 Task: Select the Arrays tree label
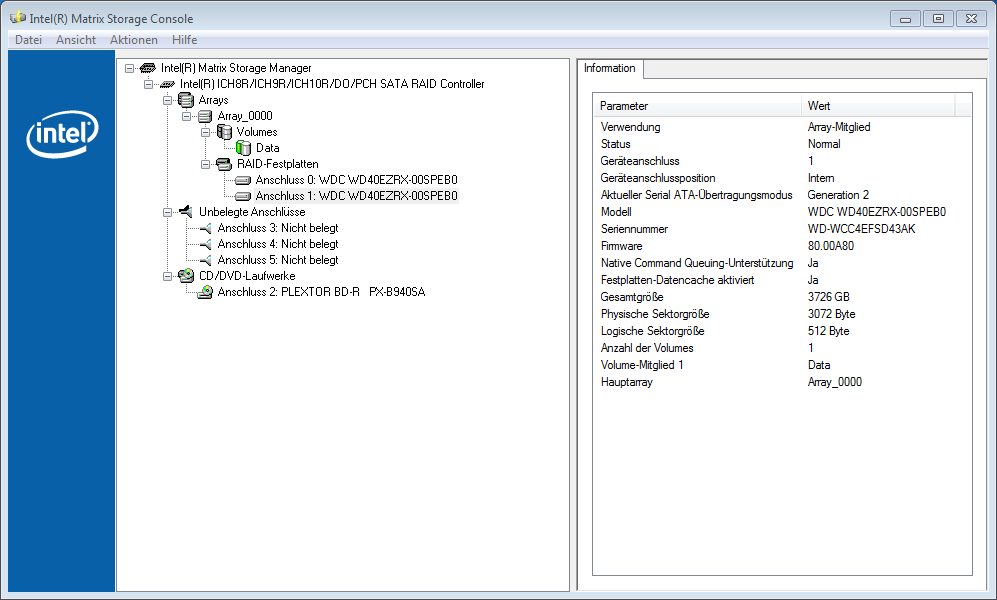[x=213, y=100]
